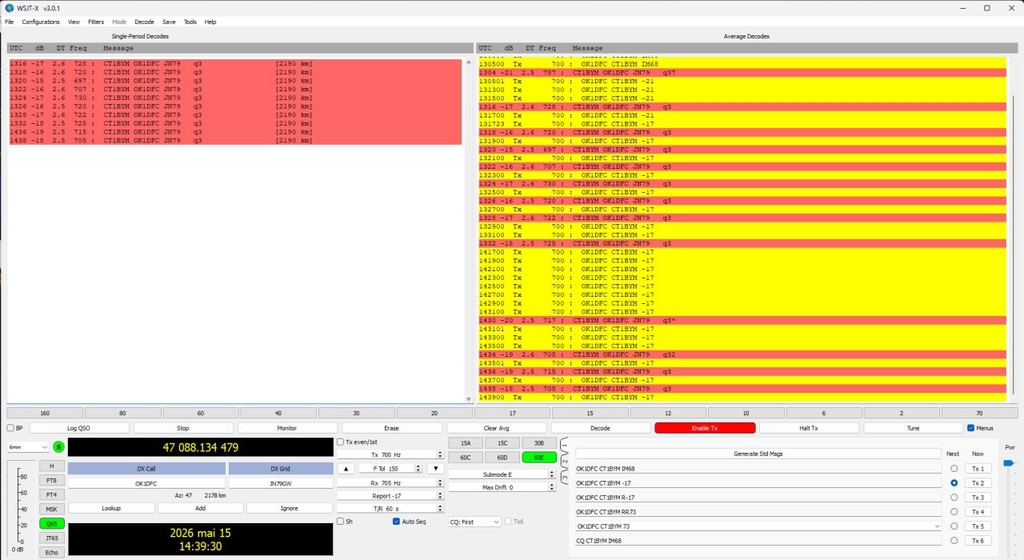Click the Generate Std Msgs button
The height and width of the screenshot is (560, 1024).
click(x=758, y=454)
